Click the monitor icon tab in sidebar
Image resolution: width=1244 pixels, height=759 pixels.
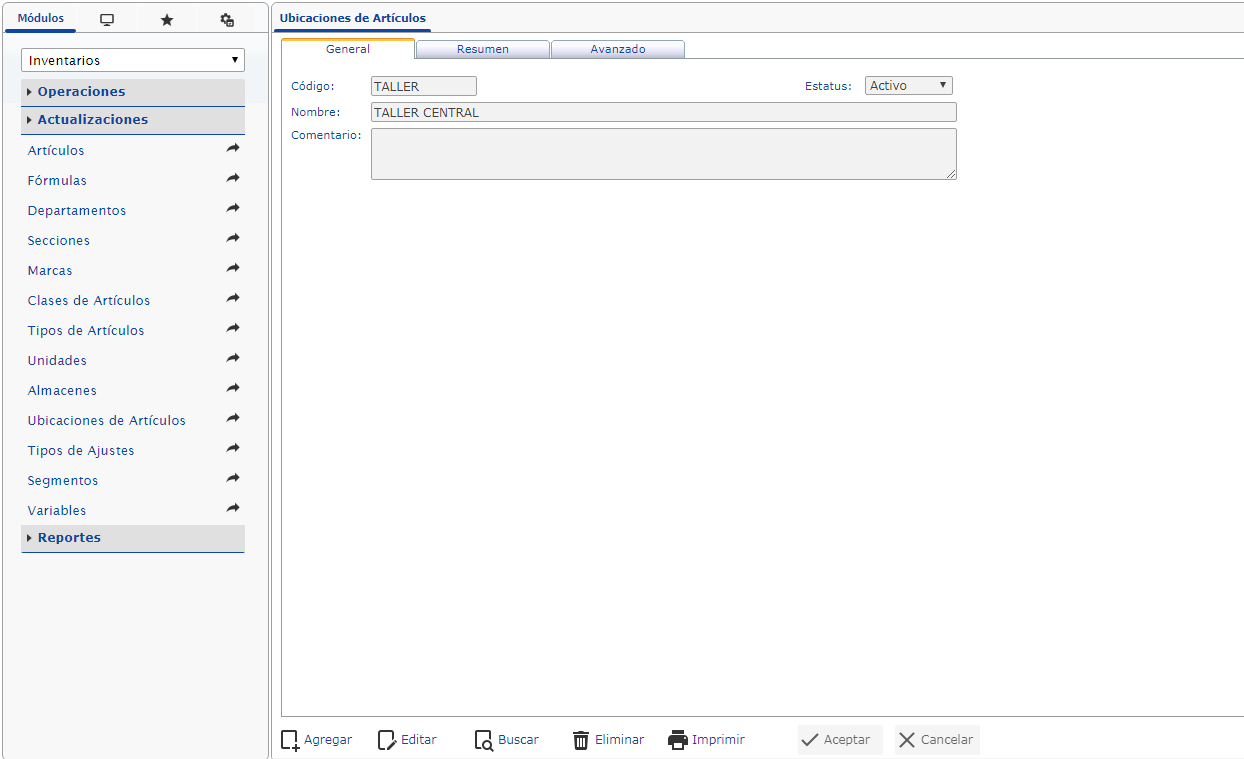point(107,20)
